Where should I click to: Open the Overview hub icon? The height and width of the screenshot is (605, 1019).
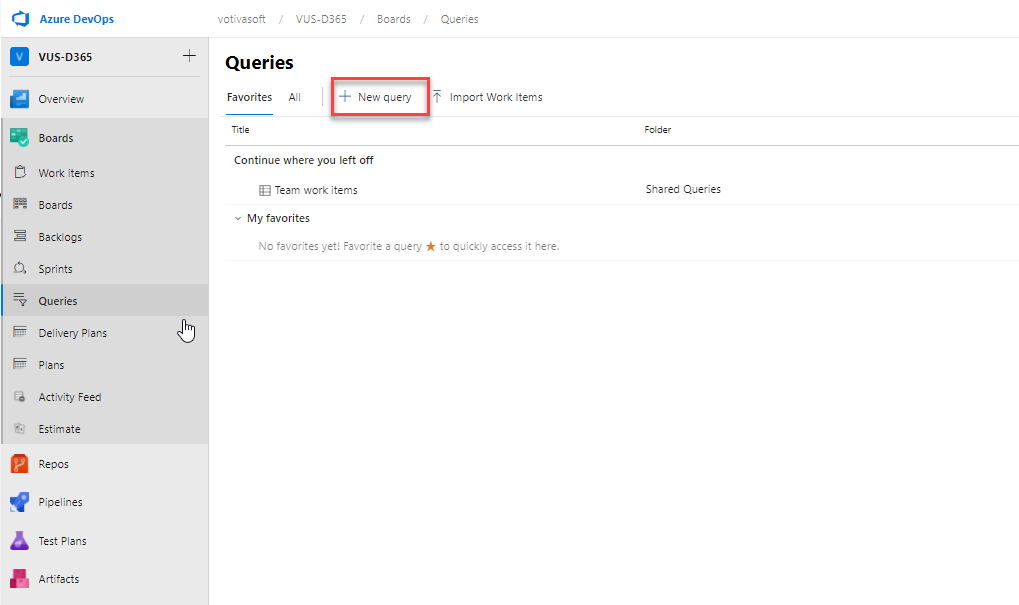pyautogui.click(x=19, y=99)
